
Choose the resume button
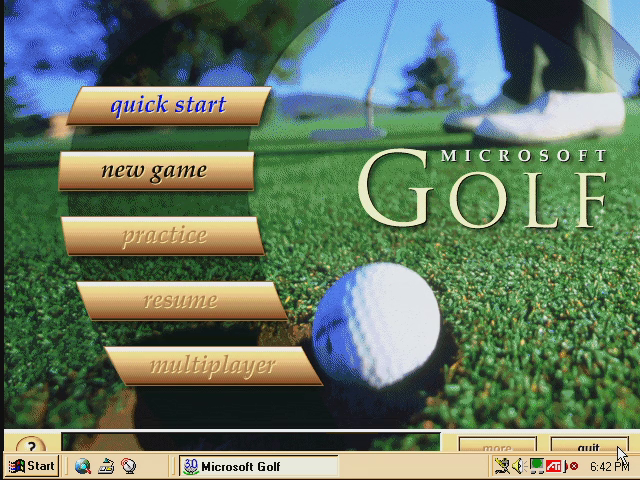pyautogui.click(x=182, y=301)
